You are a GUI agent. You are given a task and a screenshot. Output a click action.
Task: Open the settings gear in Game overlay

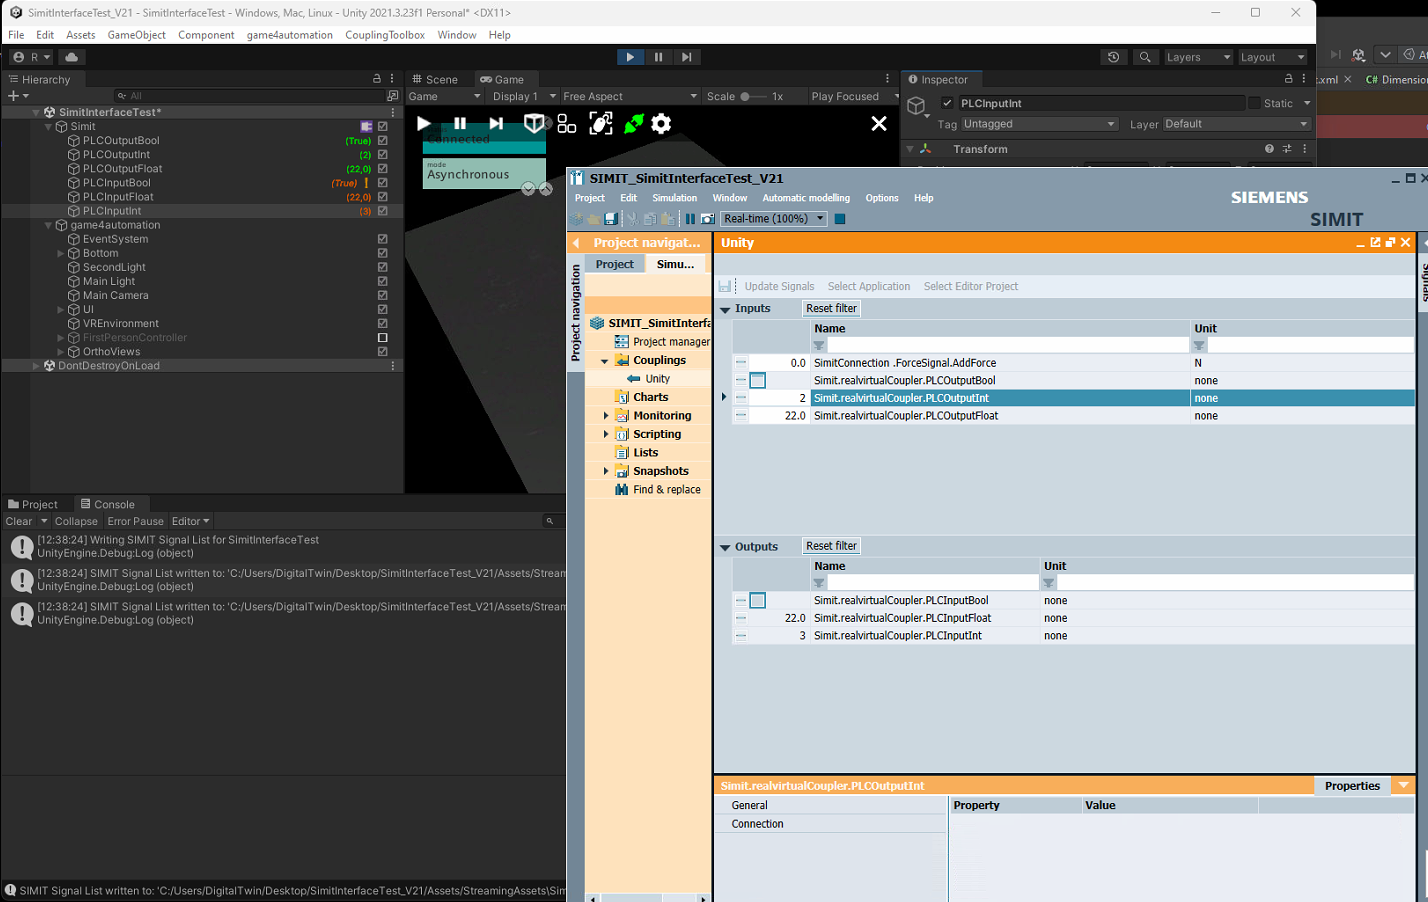[661, 124]
